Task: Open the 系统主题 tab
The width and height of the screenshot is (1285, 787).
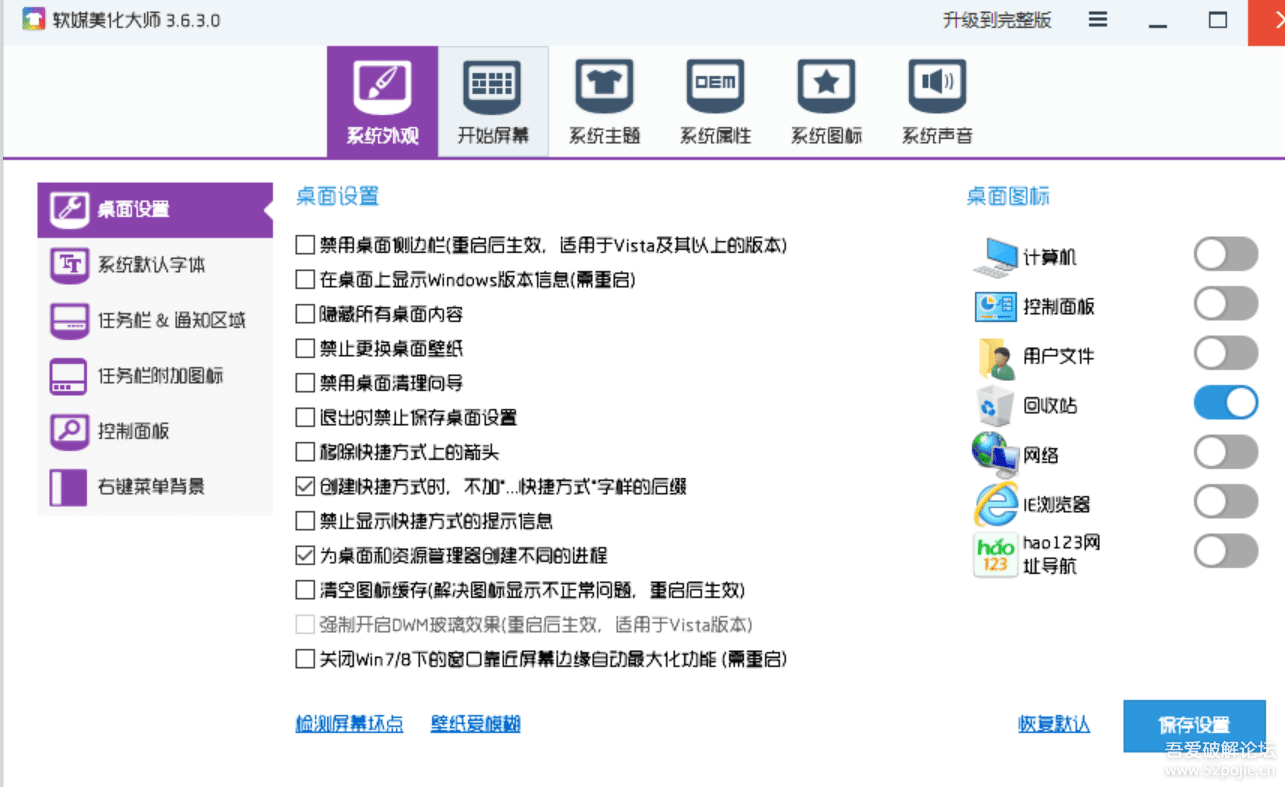Action: [604, 102]
